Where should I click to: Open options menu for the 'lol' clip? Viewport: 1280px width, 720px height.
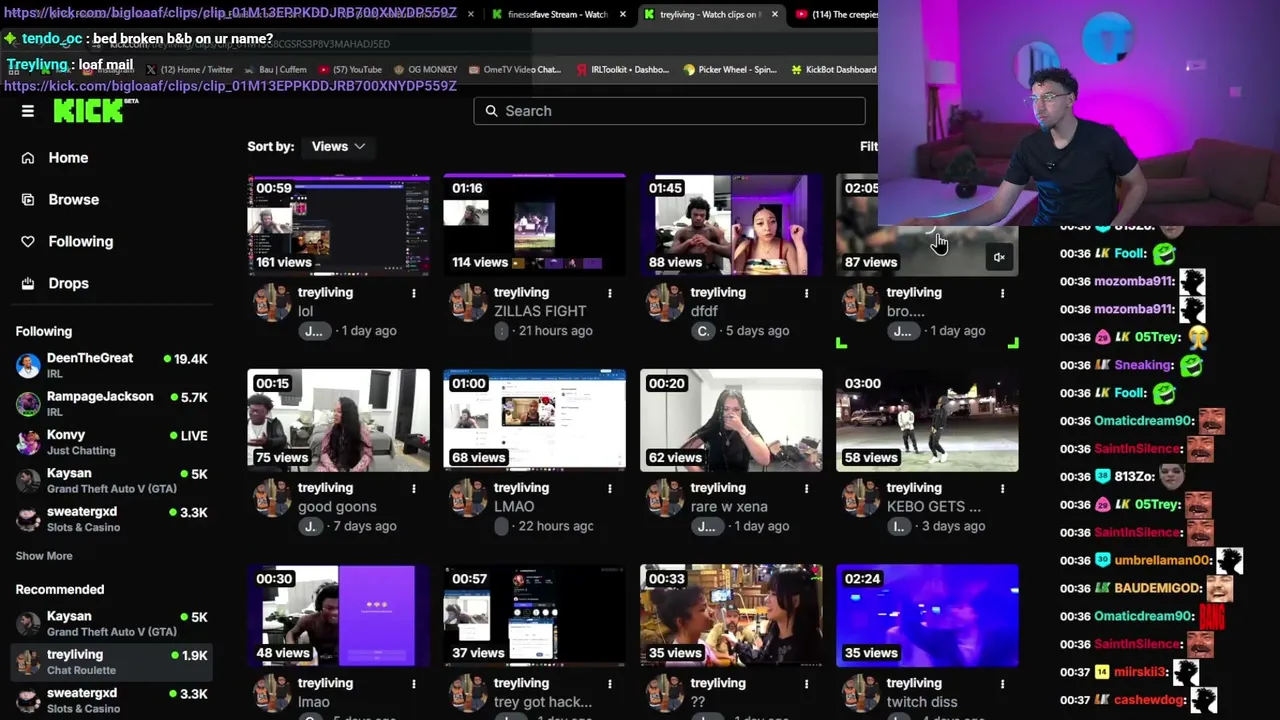[413, 293]
